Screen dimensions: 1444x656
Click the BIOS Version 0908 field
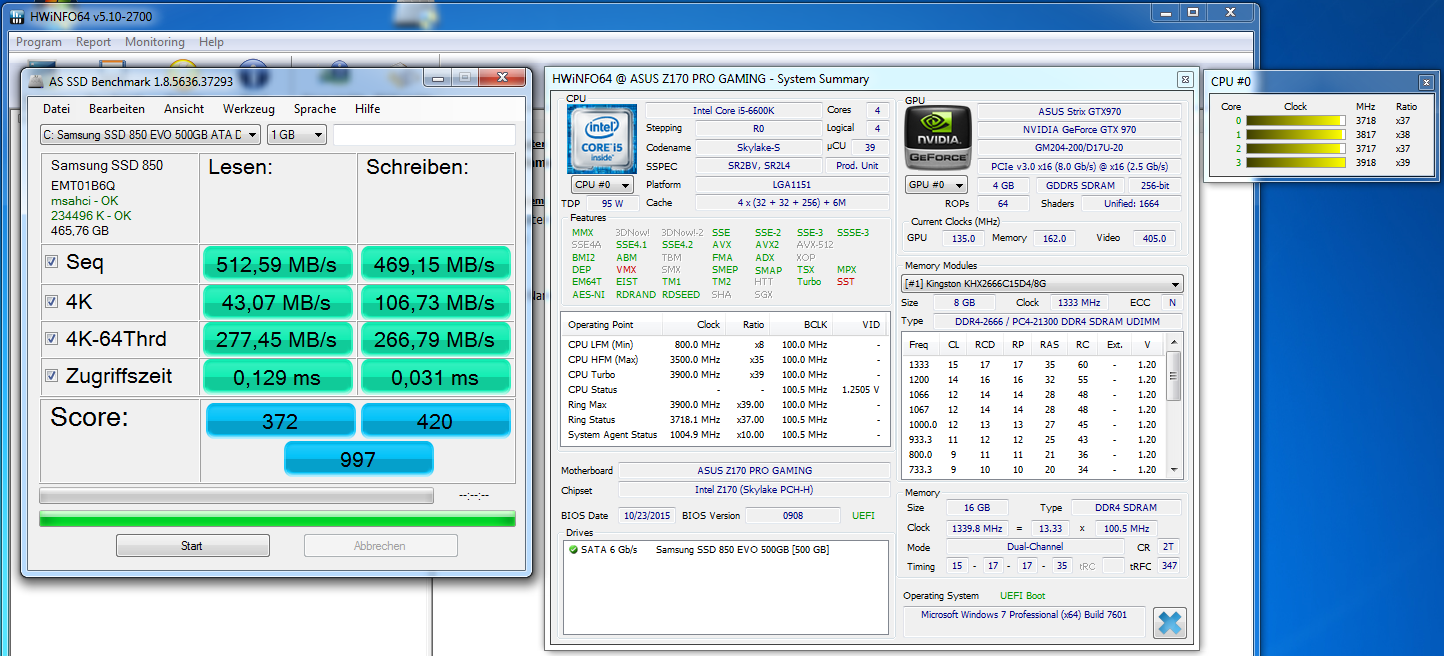point(793,515)
